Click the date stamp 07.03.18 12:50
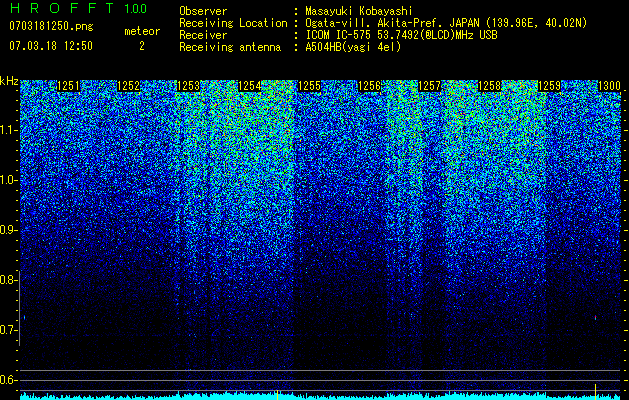 tap(51, 46)
